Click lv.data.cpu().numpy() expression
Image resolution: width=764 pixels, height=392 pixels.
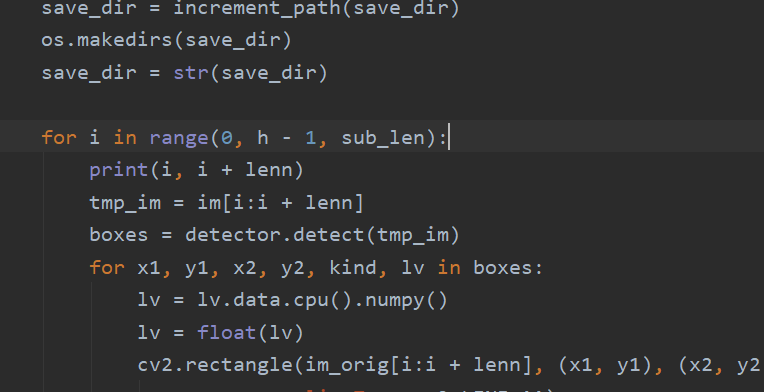(322, 300)
